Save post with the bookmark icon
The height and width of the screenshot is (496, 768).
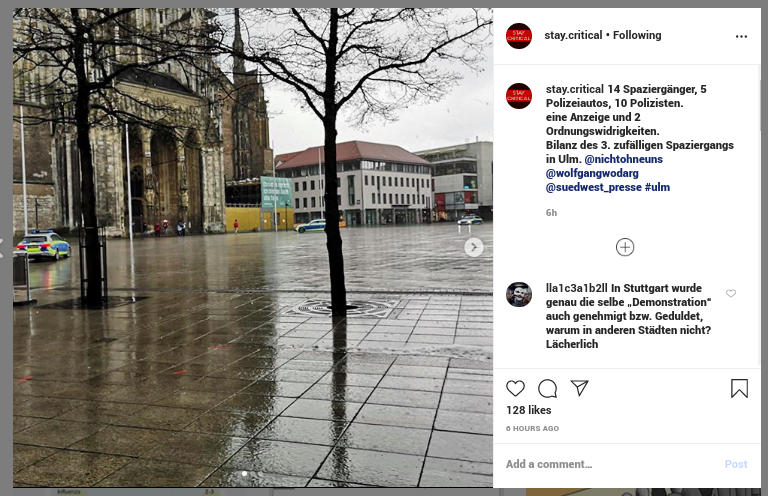tap(739, 389)
